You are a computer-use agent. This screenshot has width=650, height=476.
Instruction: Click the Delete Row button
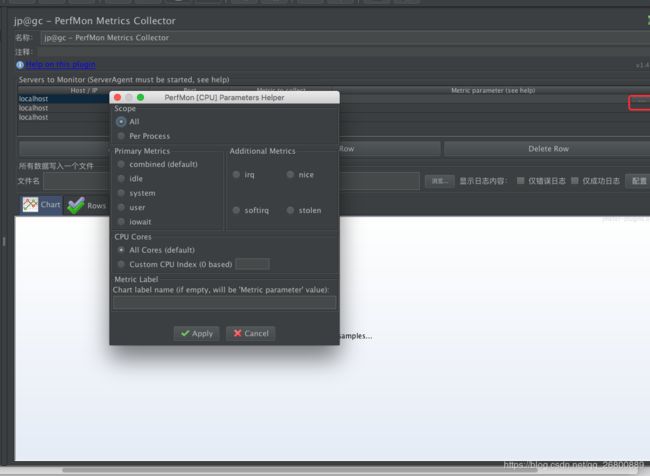point(548,149)
